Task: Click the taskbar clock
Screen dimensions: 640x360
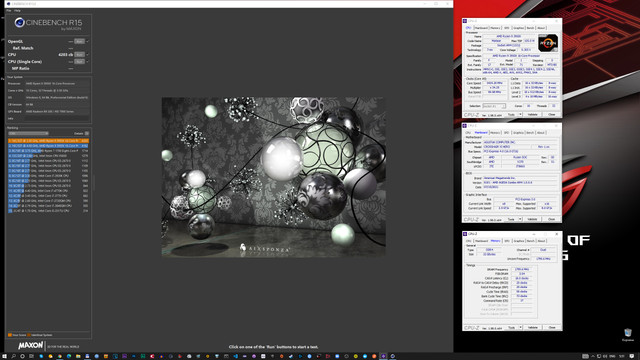Action: pyautogui.click(x=622, y=356)
